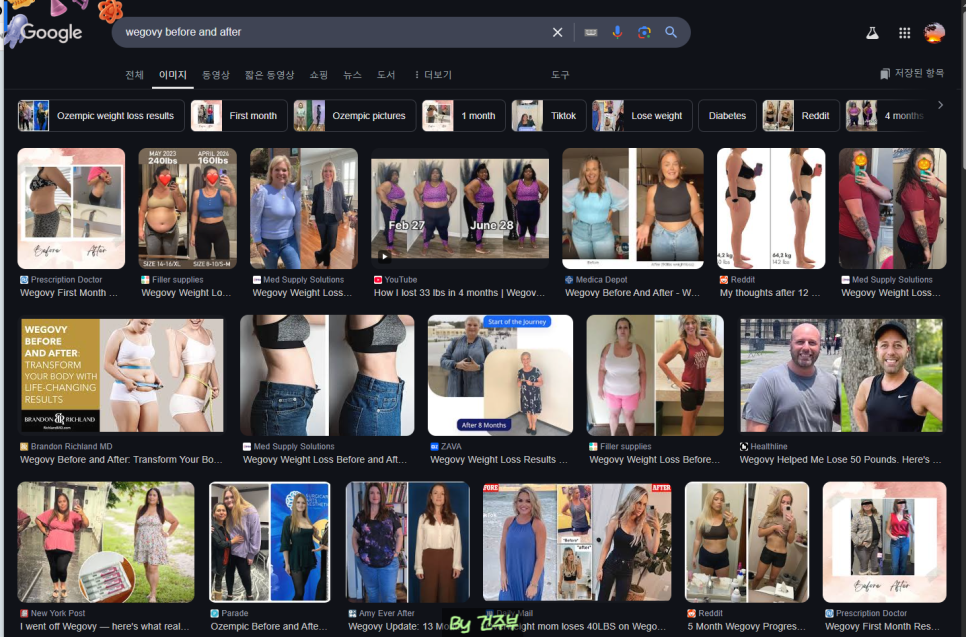Open the 도구 tools options

pos(560,75)
